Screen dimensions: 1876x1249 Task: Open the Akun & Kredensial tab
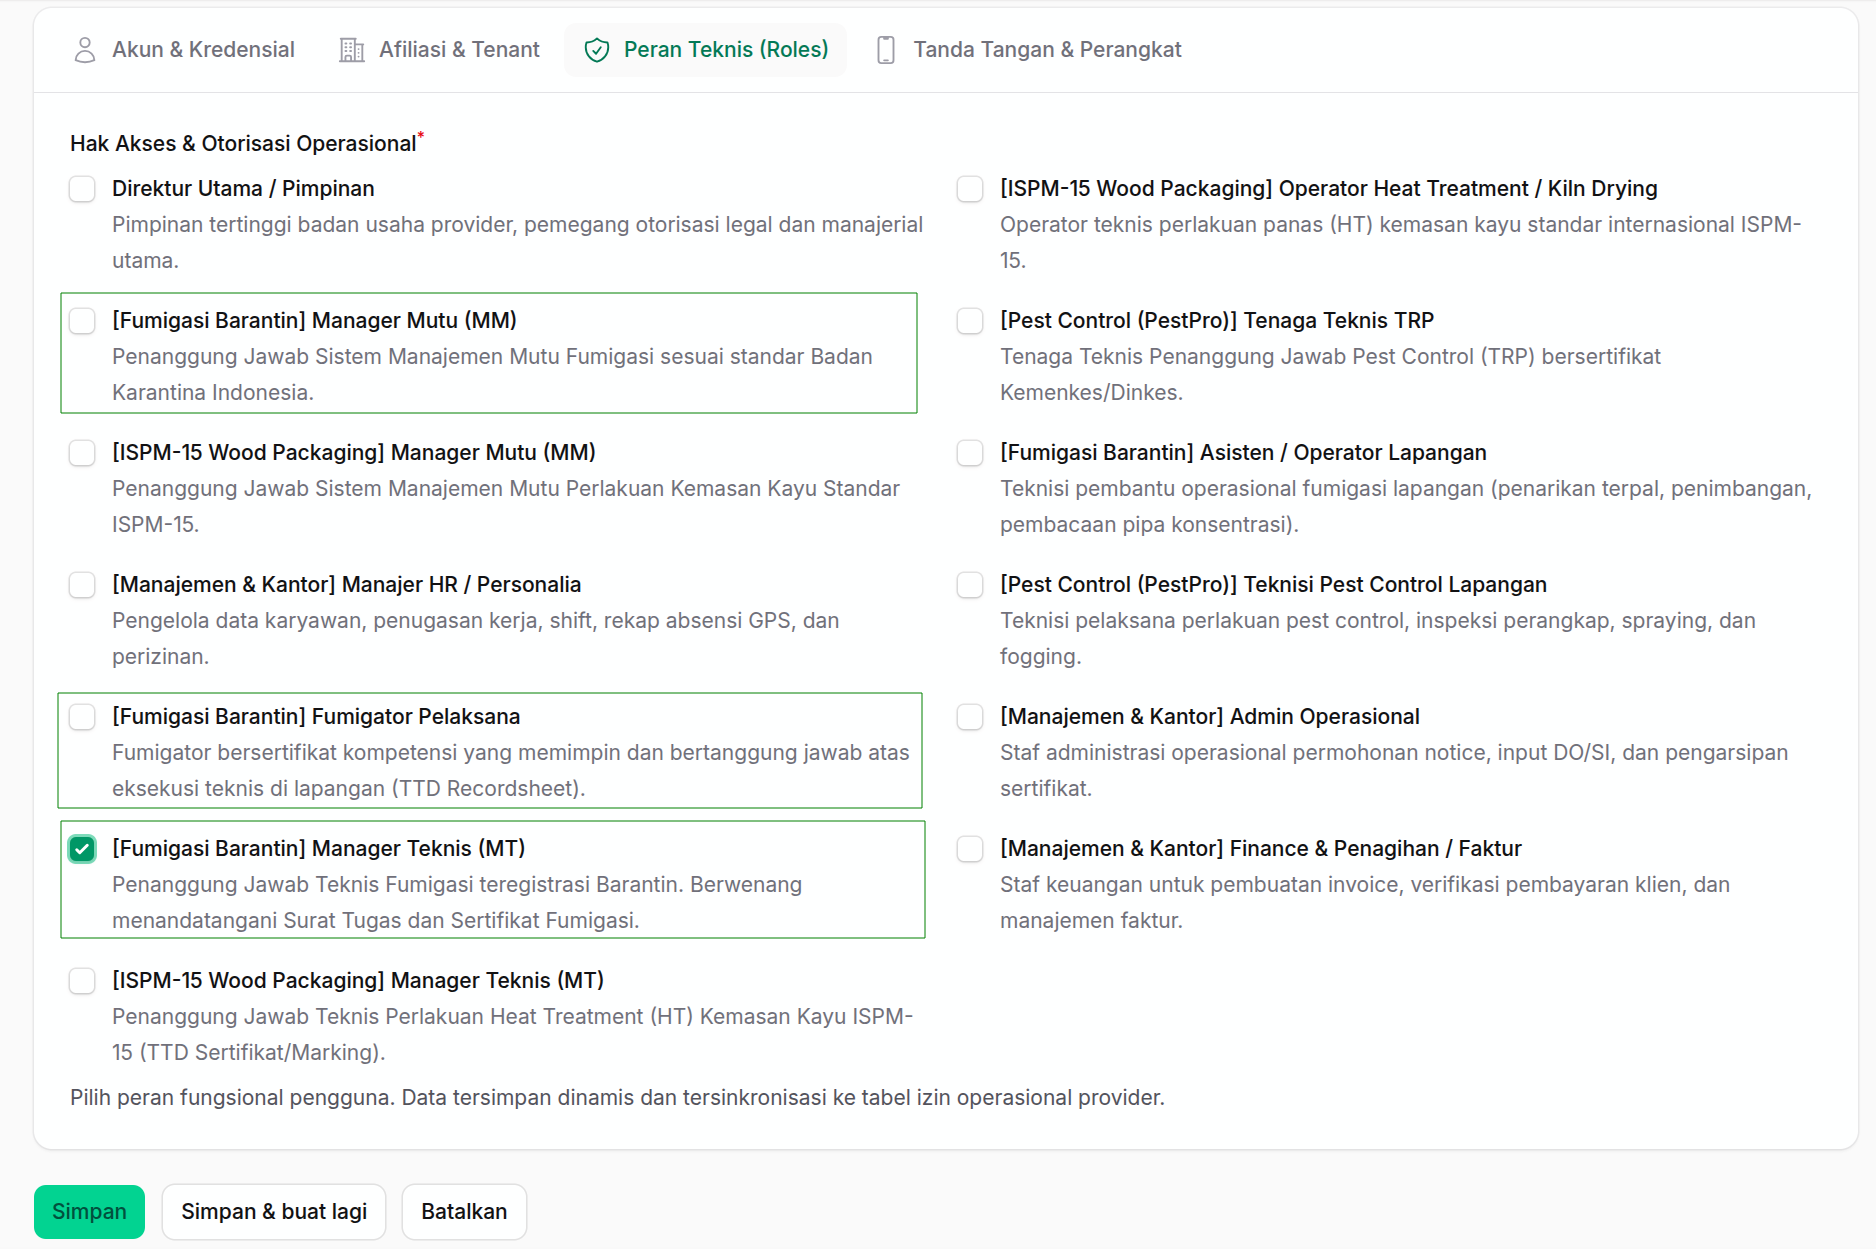(x=184, y=50)
